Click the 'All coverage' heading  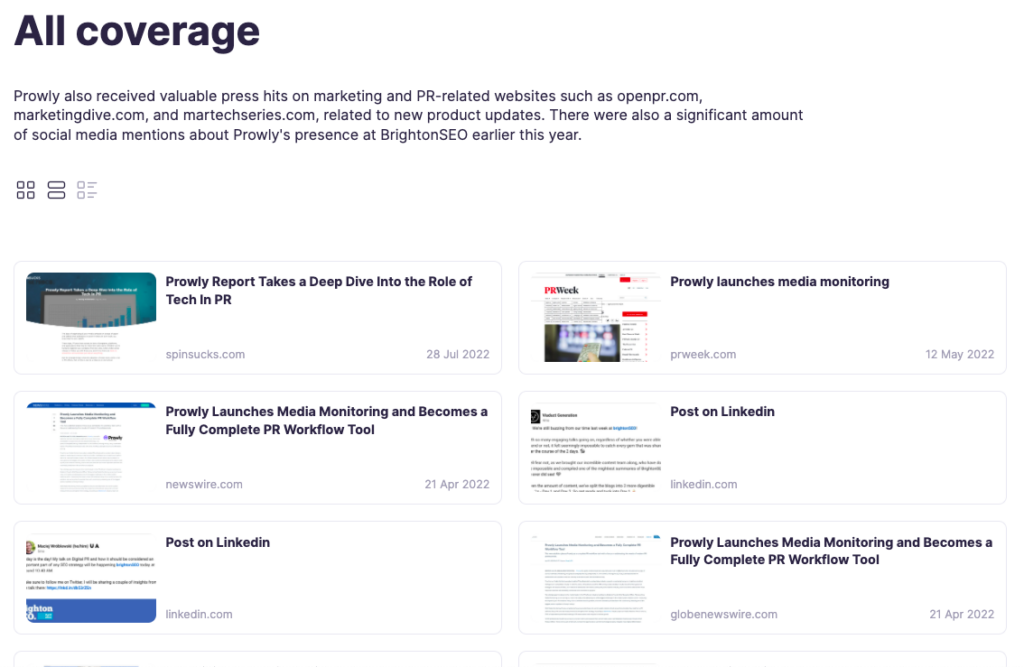pos(137,31)
